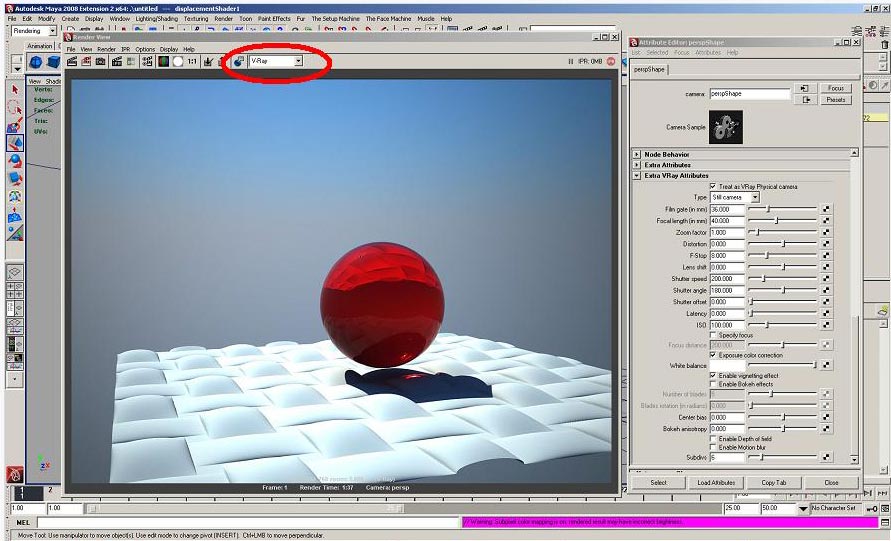Click the Presets button
The image size is (891, 541).
[x=835, y=100]
